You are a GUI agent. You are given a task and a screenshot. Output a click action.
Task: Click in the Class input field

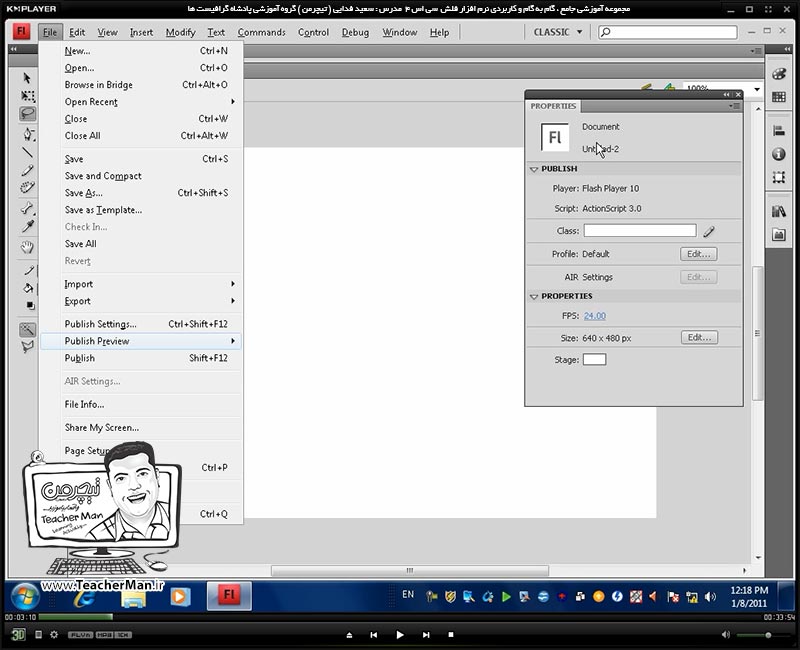(x=640, y=231)
